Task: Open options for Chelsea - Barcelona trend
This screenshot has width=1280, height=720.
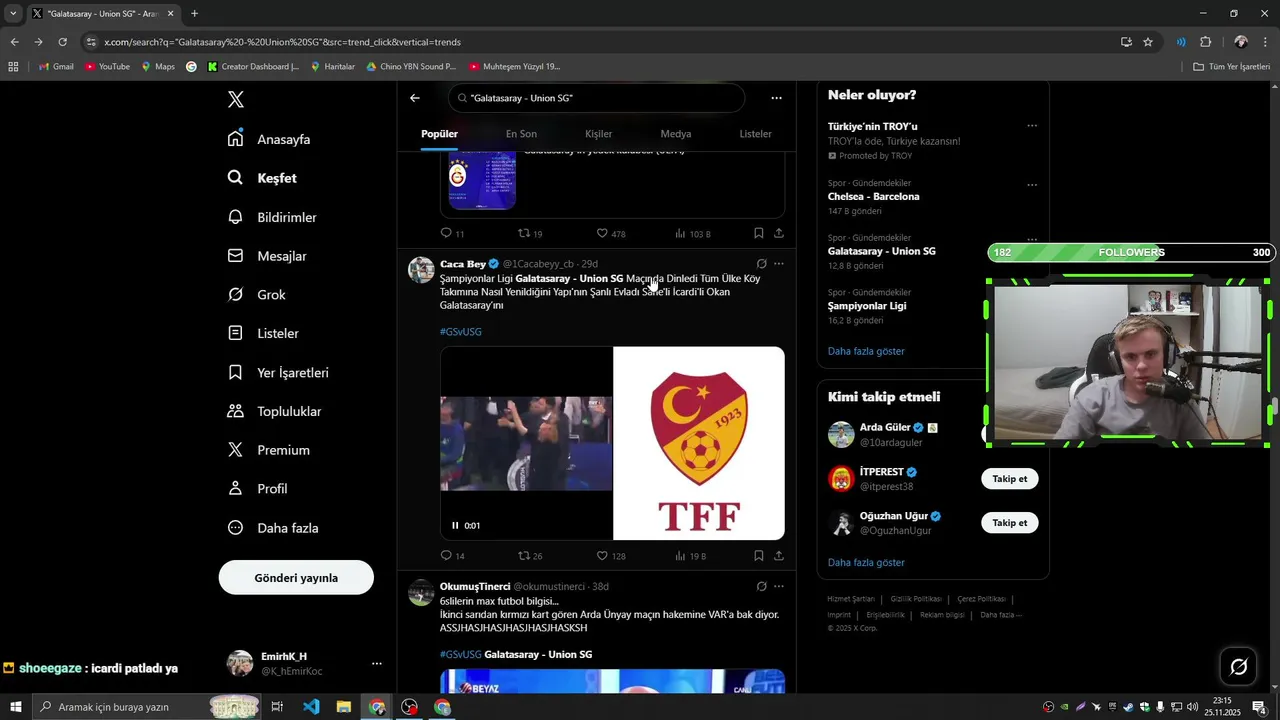Action: pyautogui.click(x=1032, y=185)
